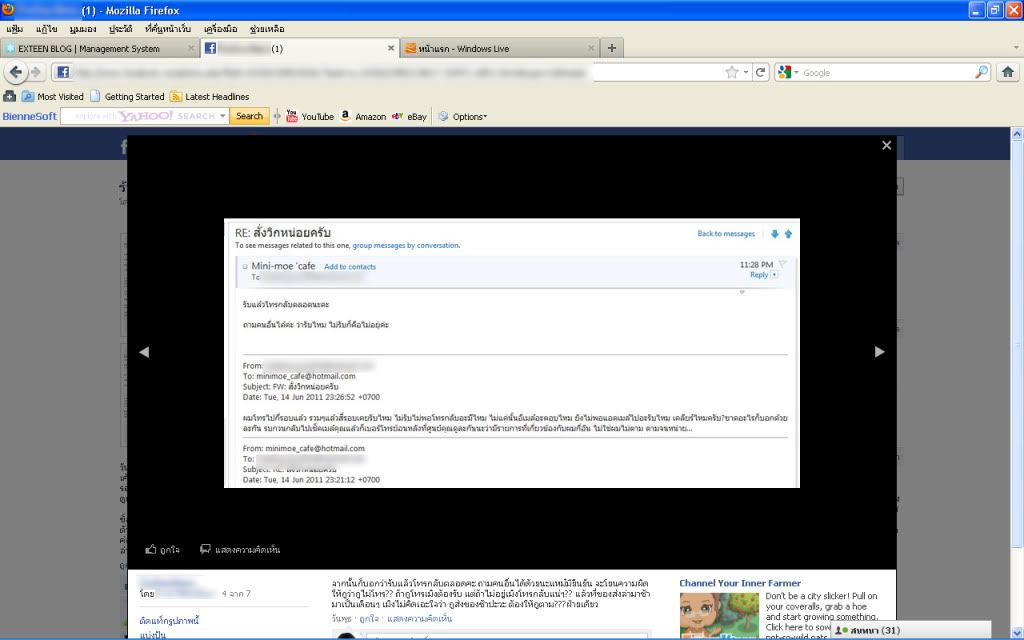Go back with the browser back arrow
Screen dimensions: 1024x640
(x=16, y=72)
